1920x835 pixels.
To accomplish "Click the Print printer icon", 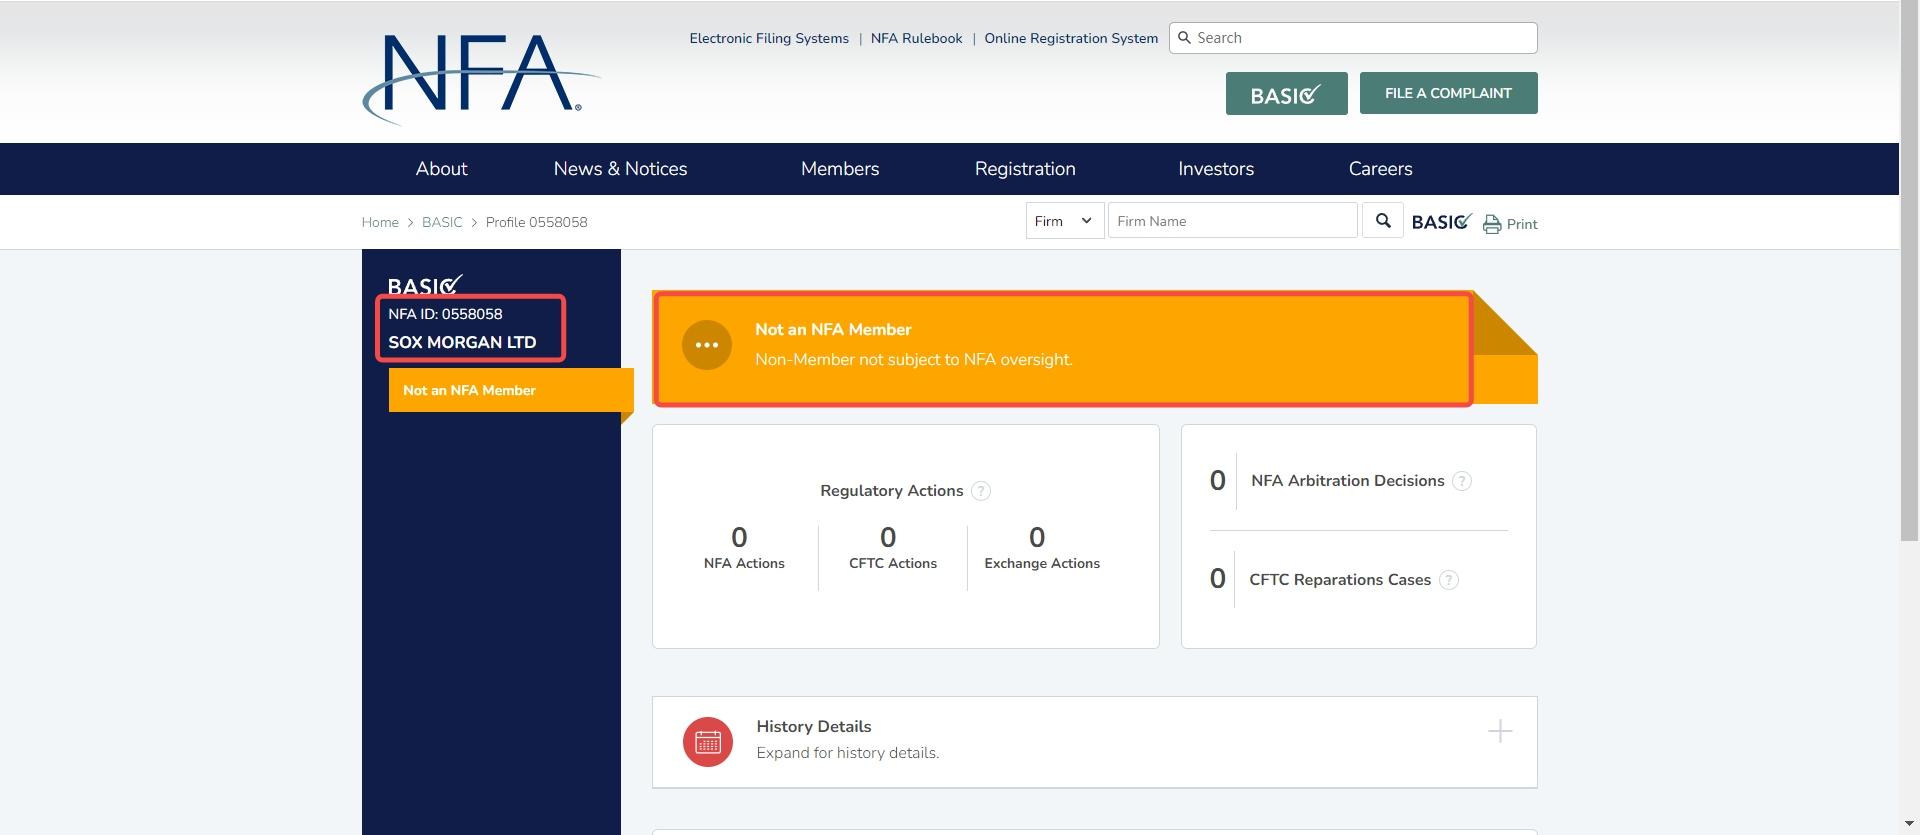I will tap(1492, 224).
